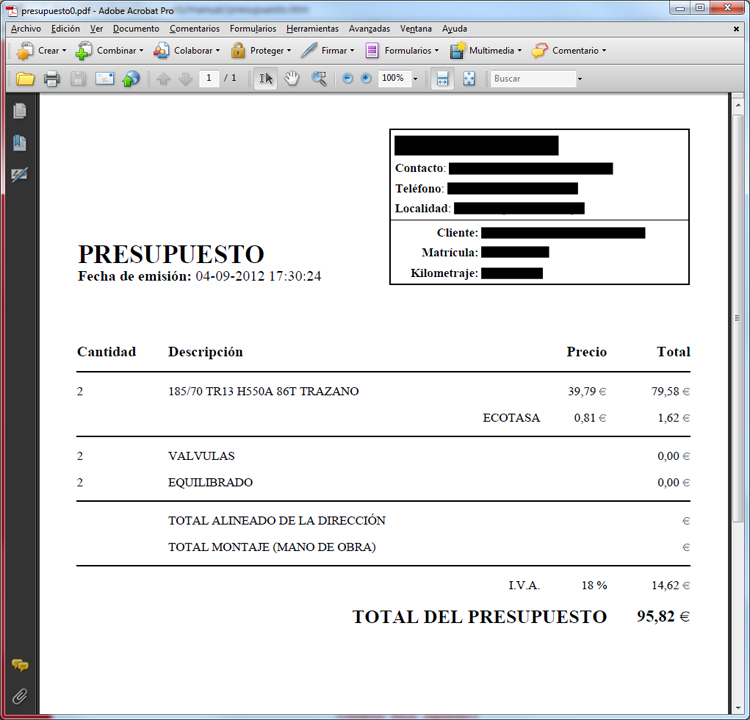Click the I.V.A. 18 % value

(595, 585)
